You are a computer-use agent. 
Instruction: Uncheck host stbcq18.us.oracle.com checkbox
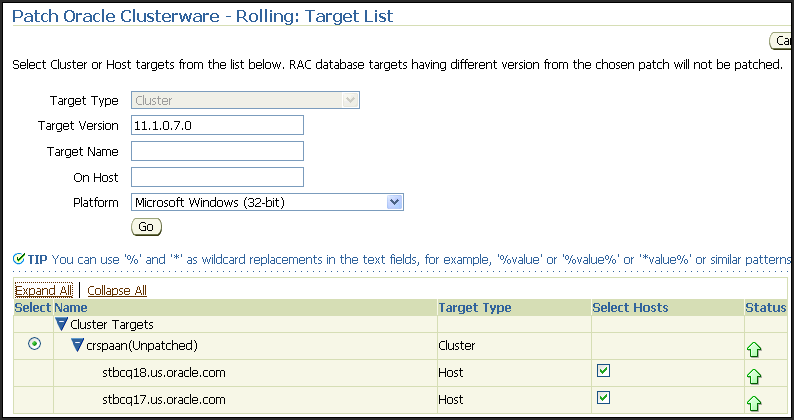click(603, 370)
